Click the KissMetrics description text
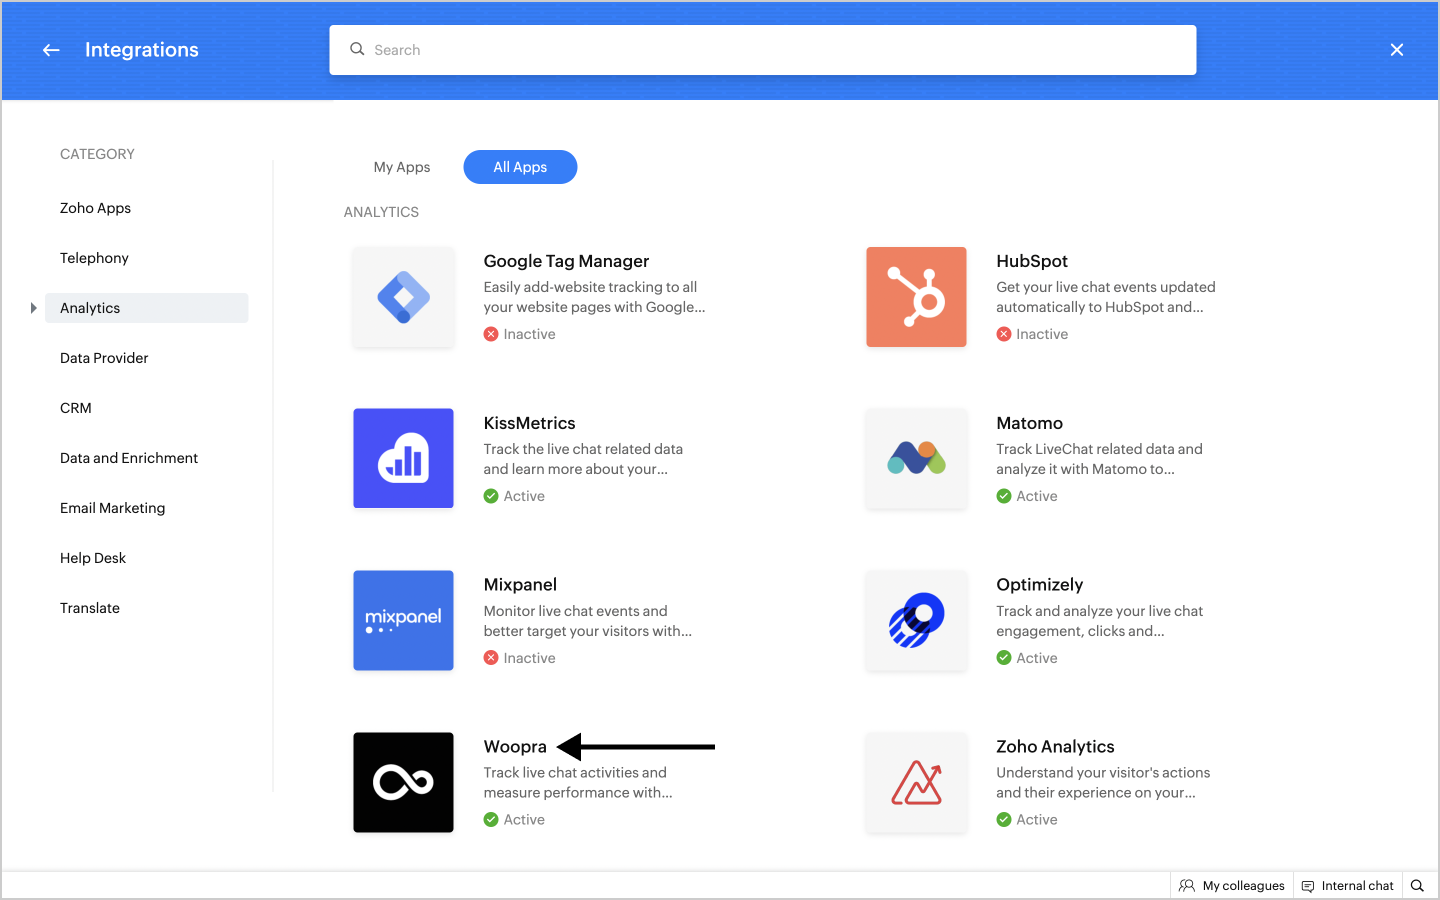 [x=583, y=459]
